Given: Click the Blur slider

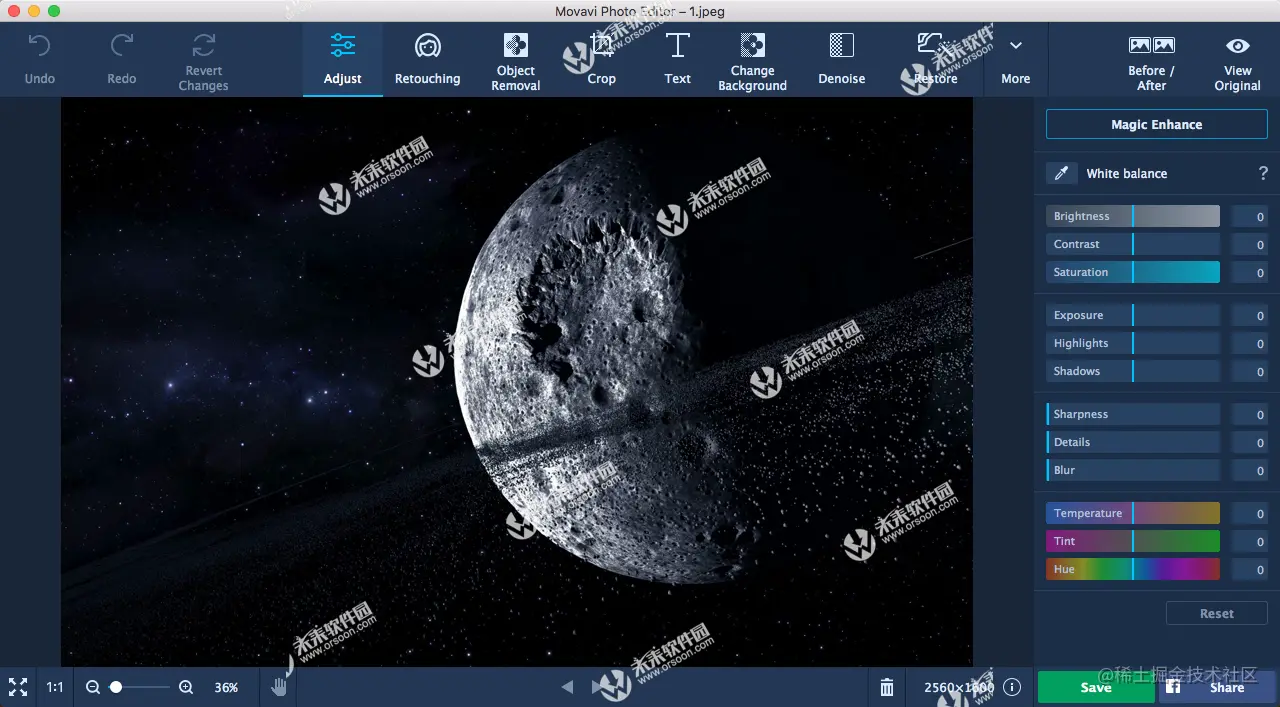Looking at the screenshot, I should pyautogui.click(x=1133, y=470).
